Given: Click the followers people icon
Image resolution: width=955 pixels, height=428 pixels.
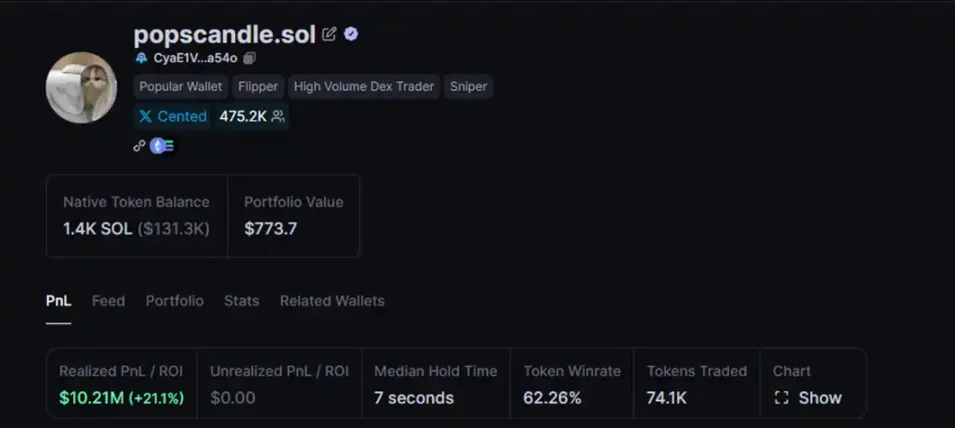Looking at the screenshot, I should pyautogui.click(x=278, y=117).
